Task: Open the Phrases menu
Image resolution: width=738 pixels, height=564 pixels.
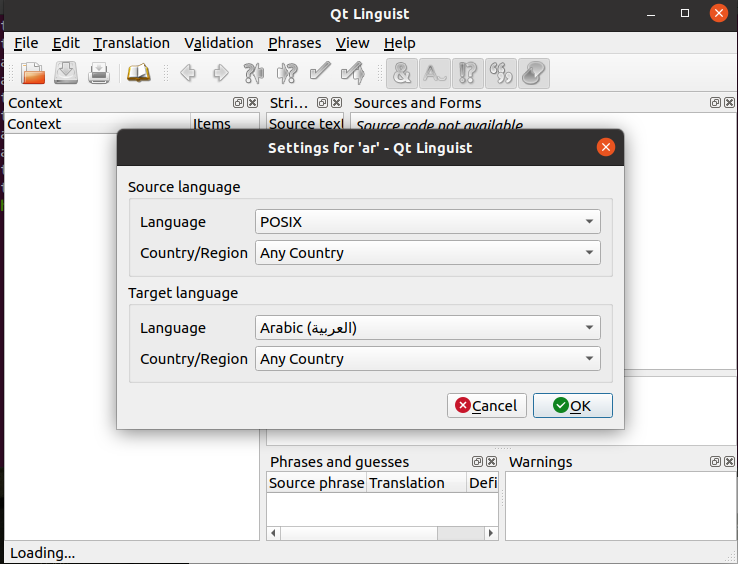Action: (x=295, y=43)
